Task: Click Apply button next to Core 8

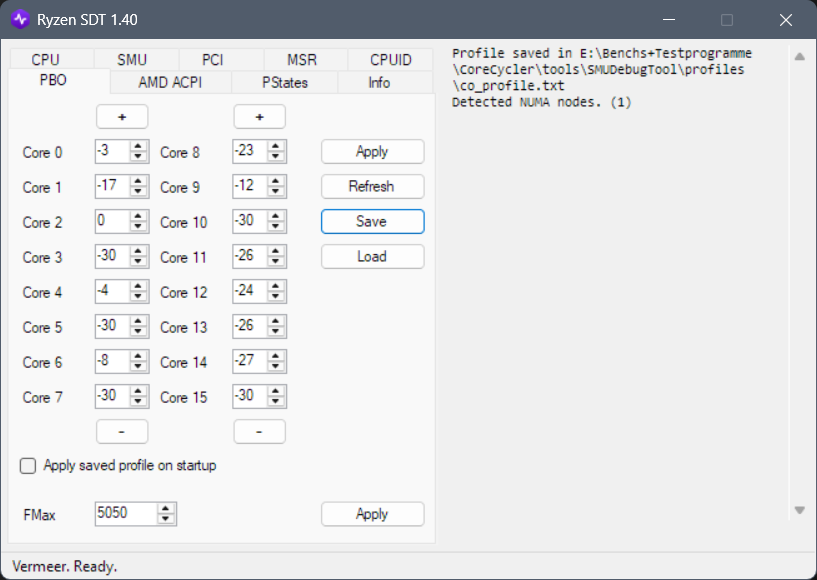Action: point(373,152)
